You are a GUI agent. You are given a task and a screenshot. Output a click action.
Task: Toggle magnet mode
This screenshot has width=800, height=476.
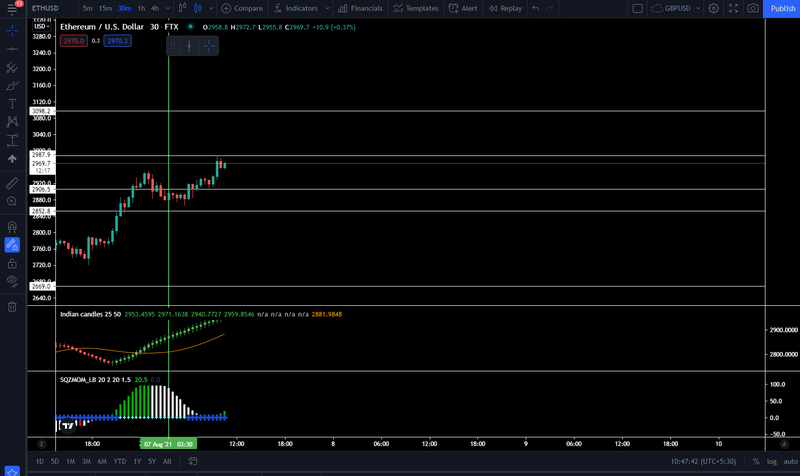[12, 227]
